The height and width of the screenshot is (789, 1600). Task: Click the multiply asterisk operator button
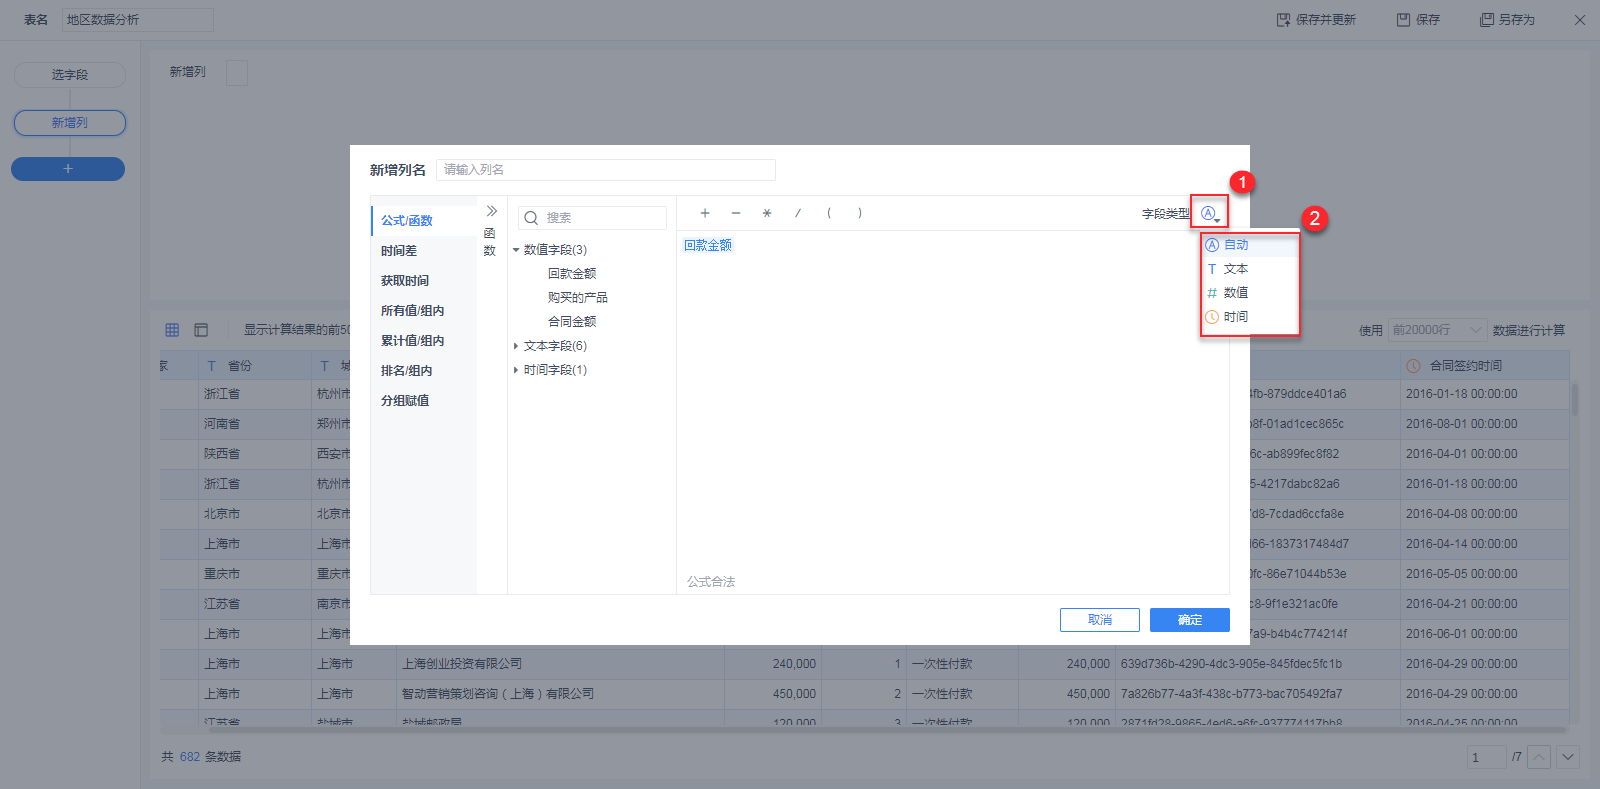click(x=767, y=213)
